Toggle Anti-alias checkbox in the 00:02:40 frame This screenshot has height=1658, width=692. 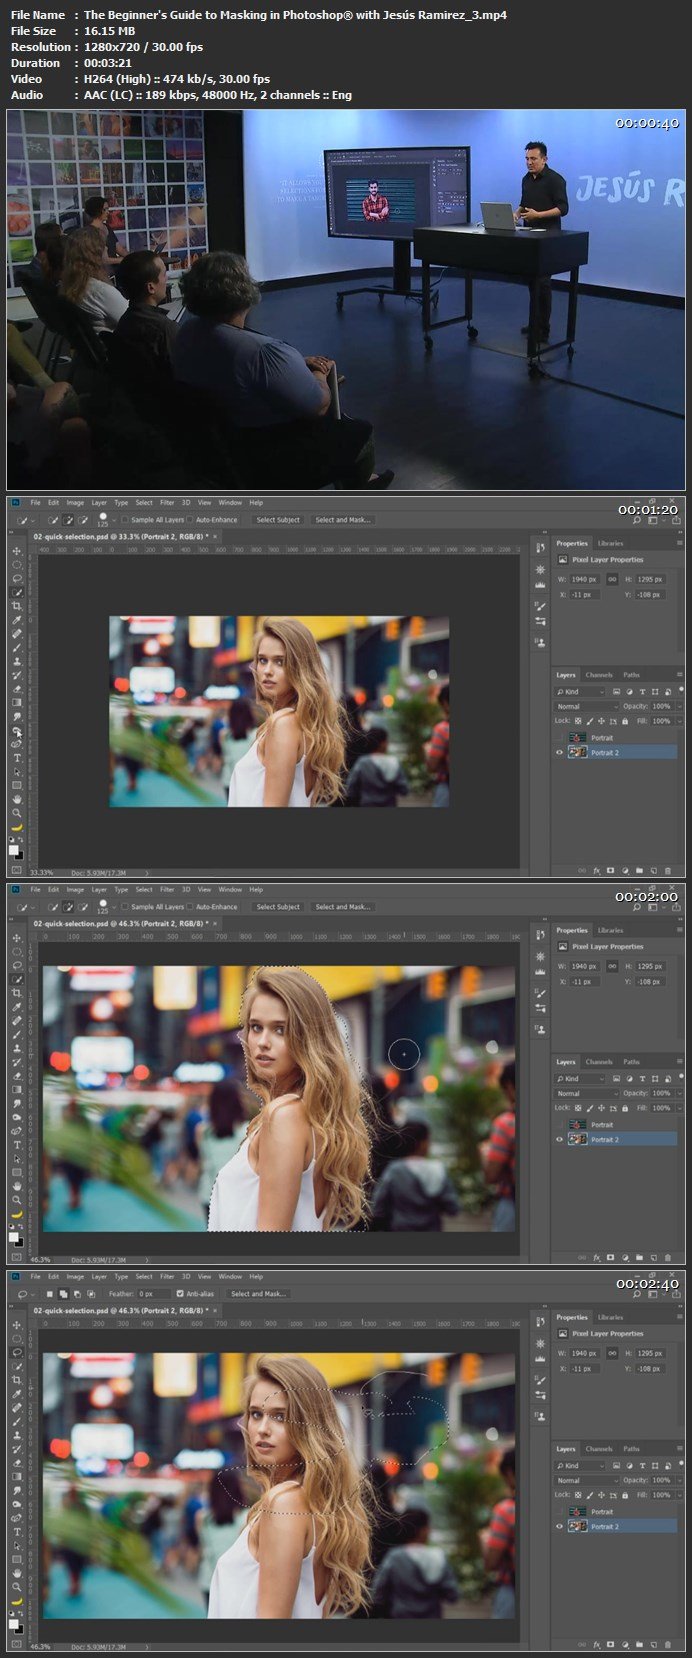tap(180, 1293)
